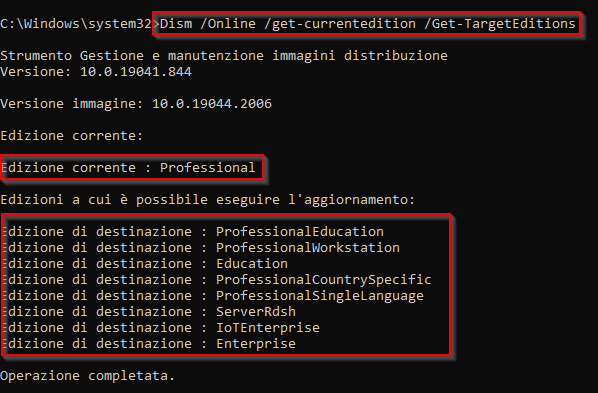This screenshot has height=393, width=598.
Task: Select the ServerRdsh target edition line
Action: point(148,312)
